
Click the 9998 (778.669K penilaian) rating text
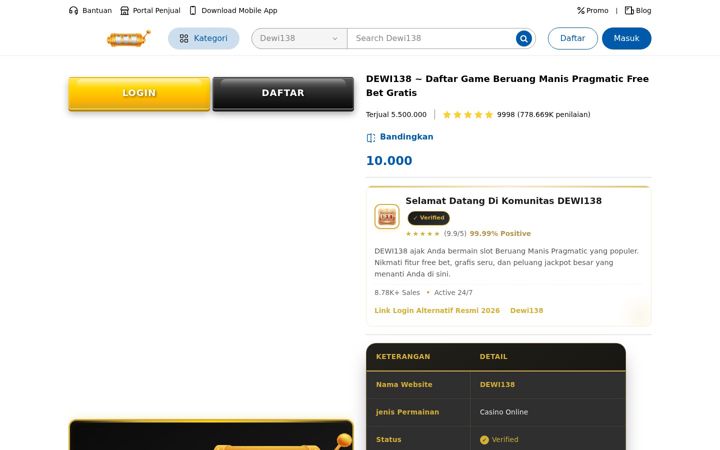pyautogui.click(x=544, y=115)
